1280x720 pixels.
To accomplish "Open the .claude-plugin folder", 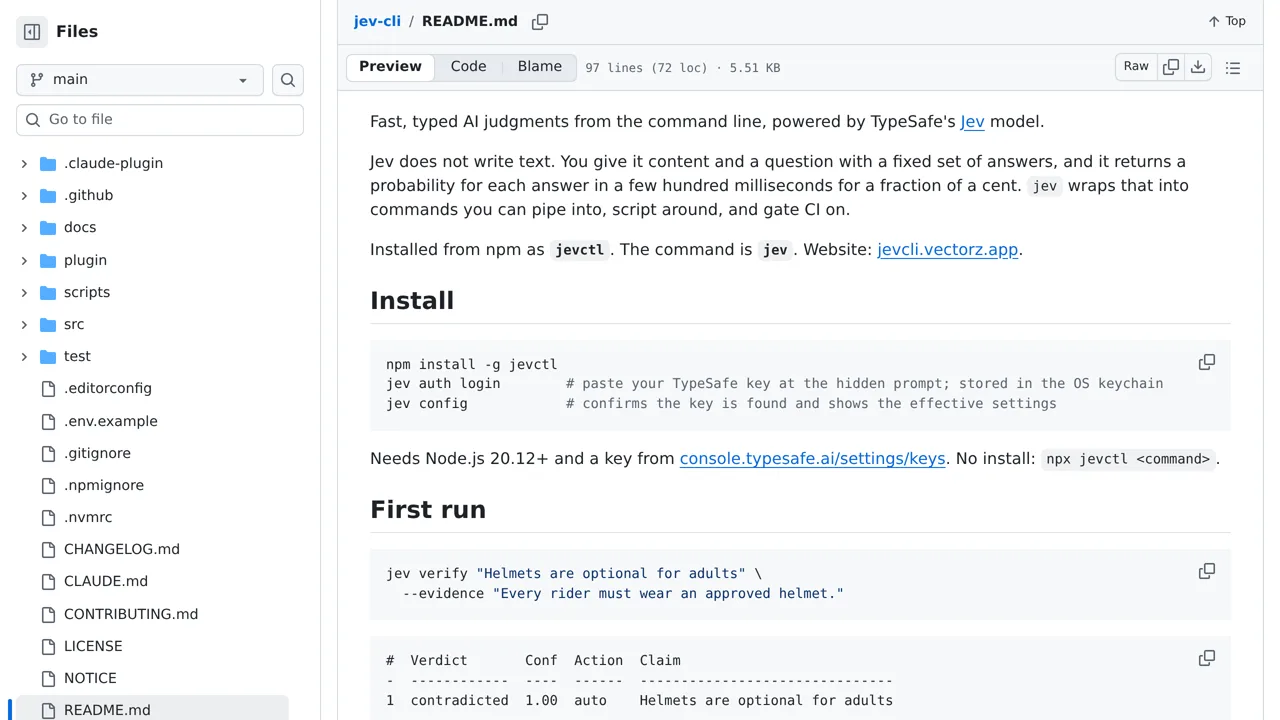I will (x=113, y=163).
